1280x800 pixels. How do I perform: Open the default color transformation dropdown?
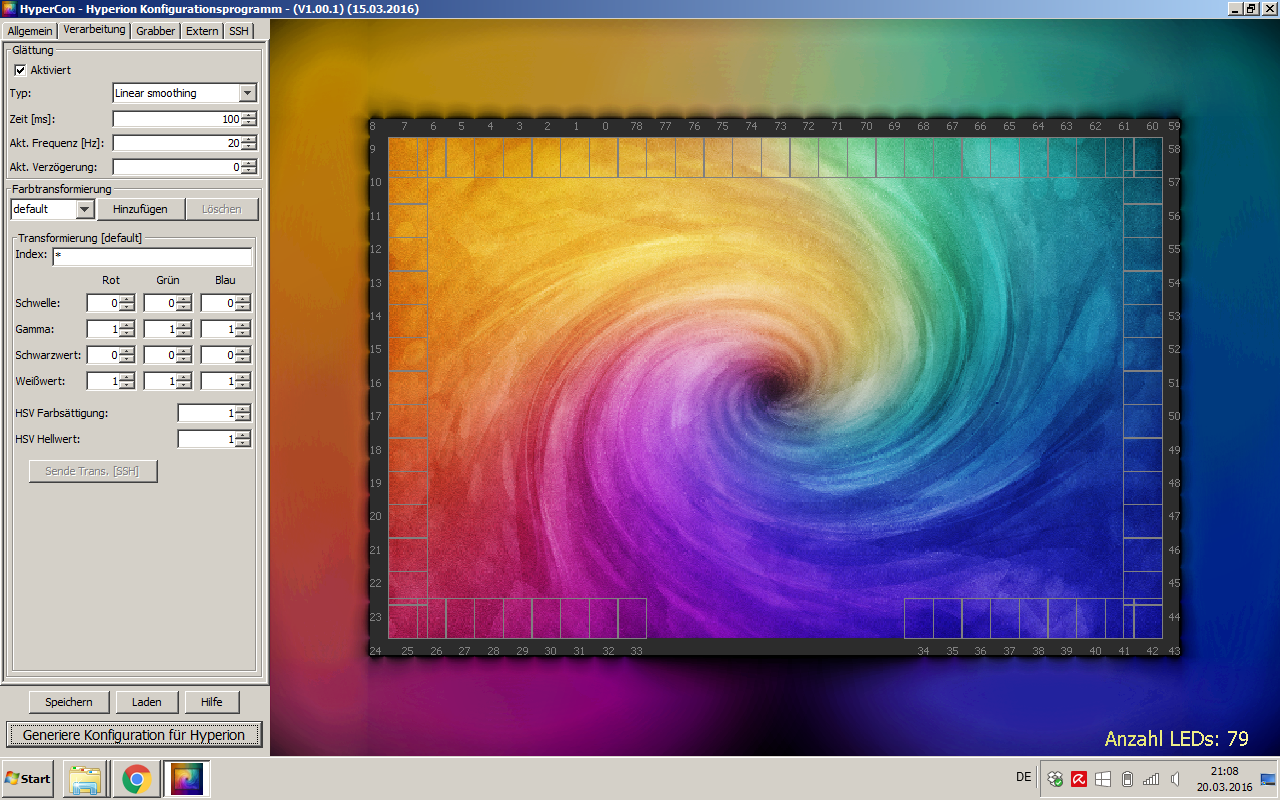click(85, 209)
